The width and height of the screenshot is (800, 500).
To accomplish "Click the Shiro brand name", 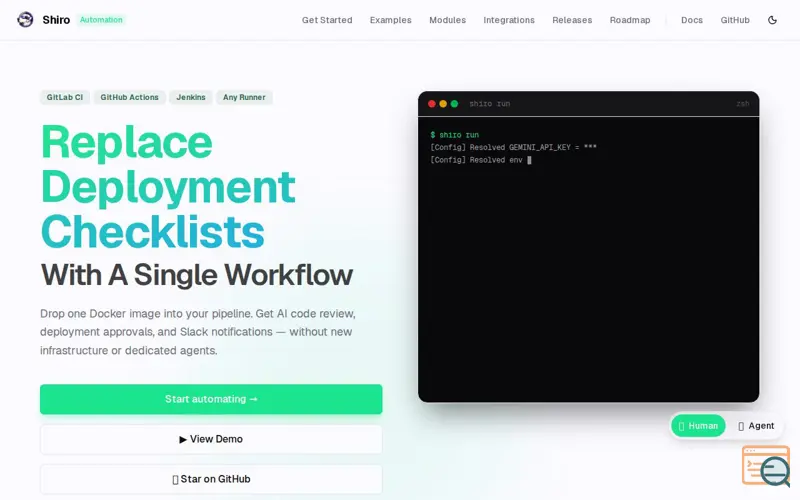I will tap(56, 20).
